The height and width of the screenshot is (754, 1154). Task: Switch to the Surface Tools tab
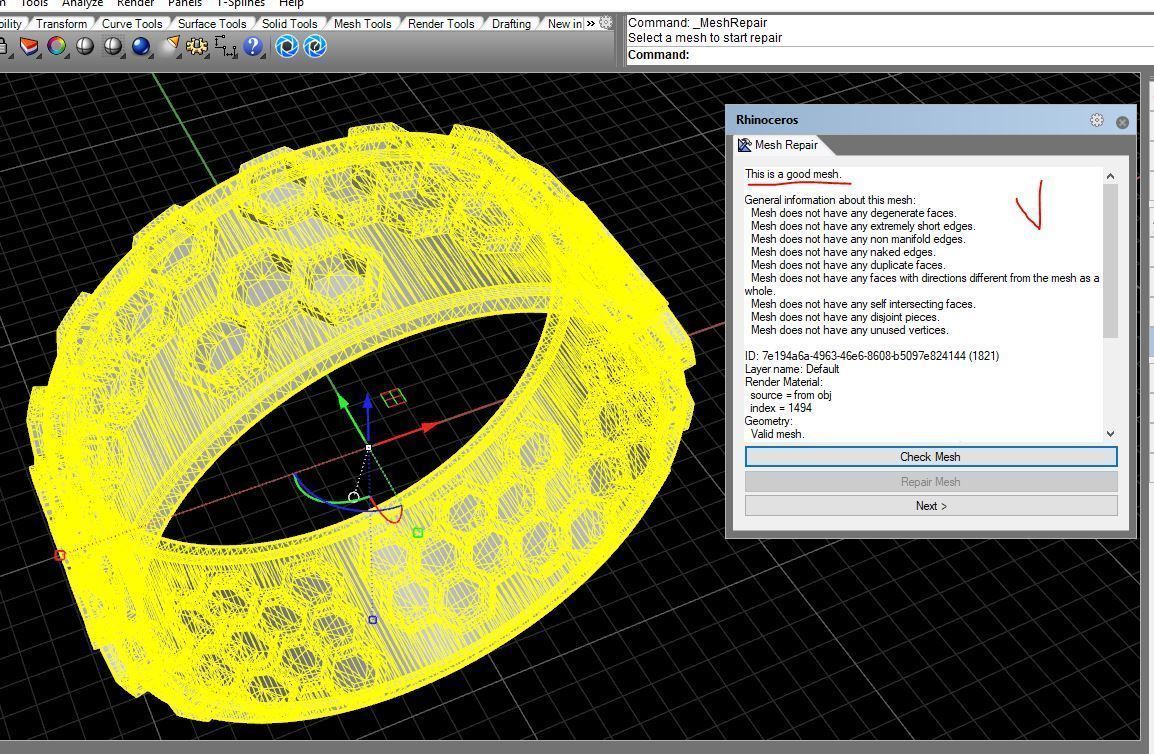tap(212, 24)
